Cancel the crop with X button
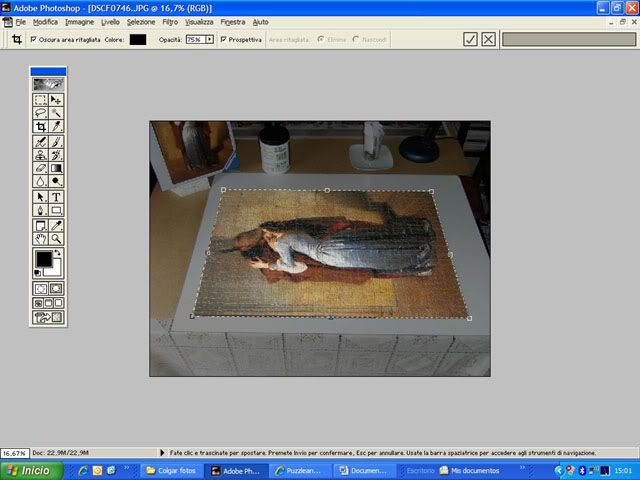This screenshot has width=640, height=480. pos(489,39)
